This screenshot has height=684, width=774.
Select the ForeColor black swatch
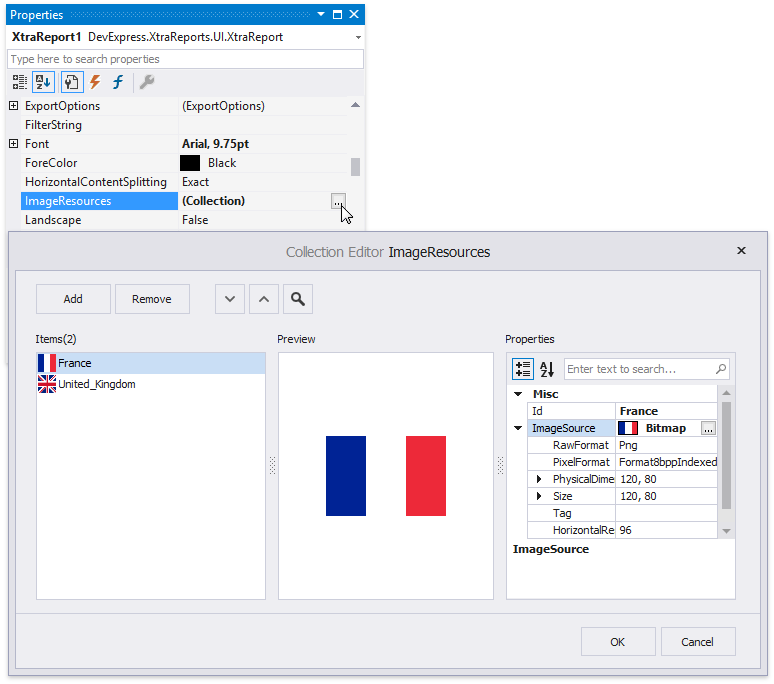(x=190, y=163)
